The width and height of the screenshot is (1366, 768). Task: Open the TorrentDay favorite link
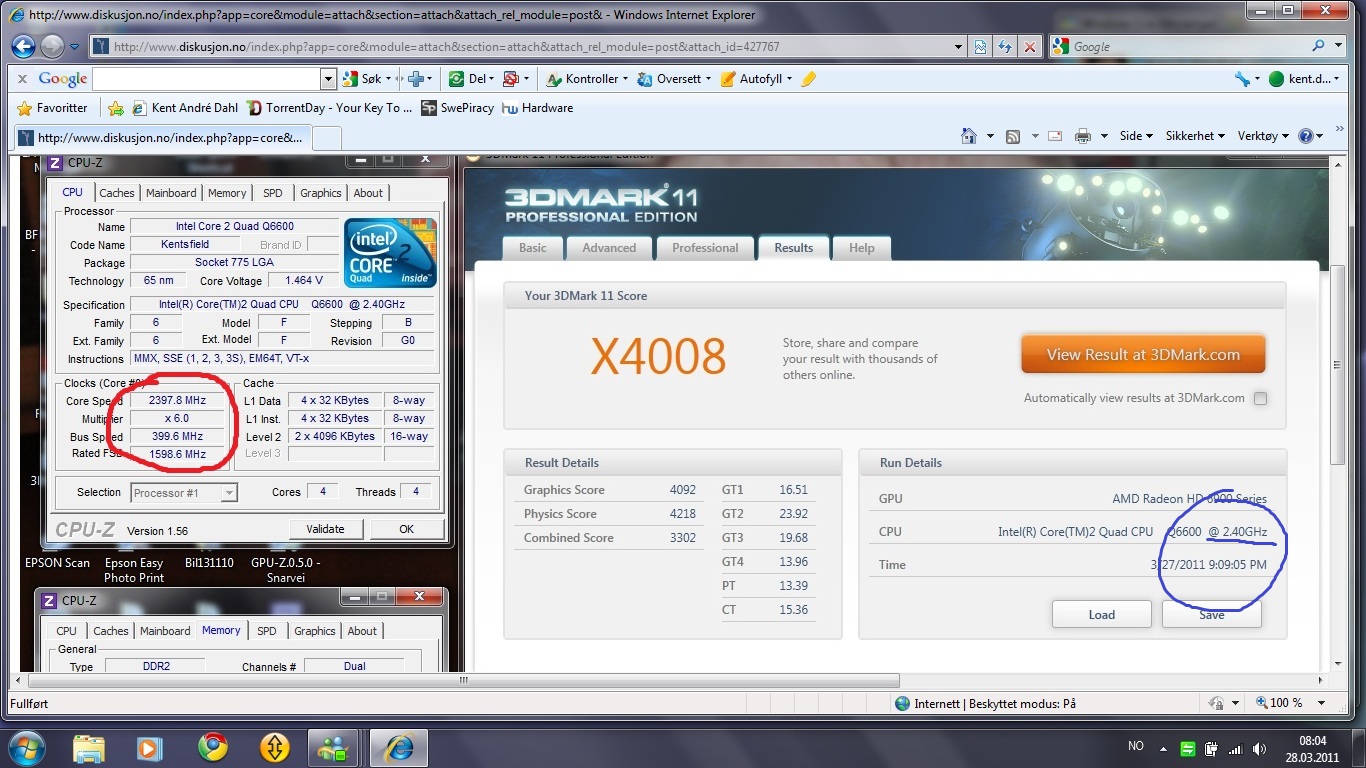click(329, 108)
